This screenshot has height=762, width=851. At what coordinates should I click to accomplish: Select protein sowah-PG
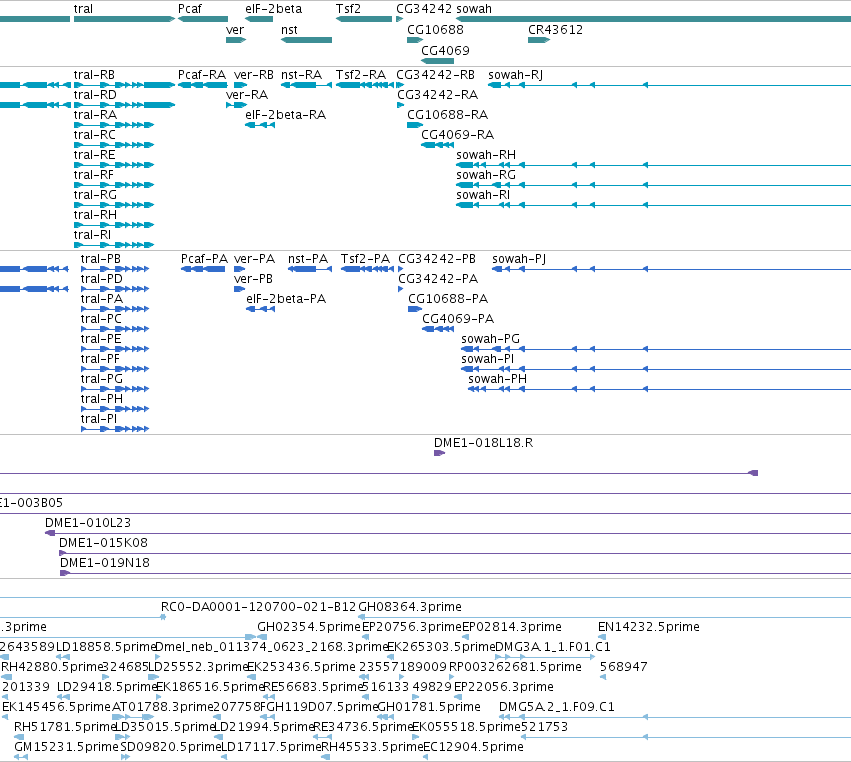[x=491, y=339]
